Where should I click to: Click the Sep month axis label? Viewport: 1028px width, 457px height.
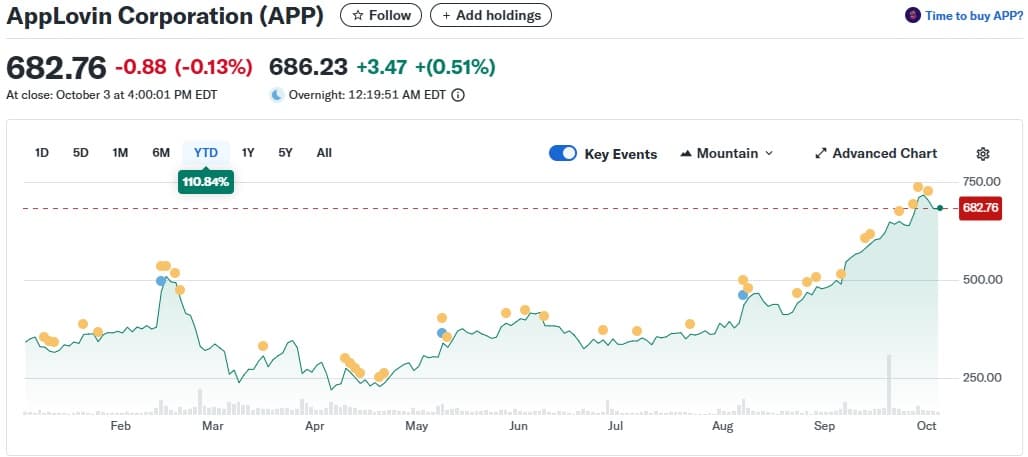point(823,427)
